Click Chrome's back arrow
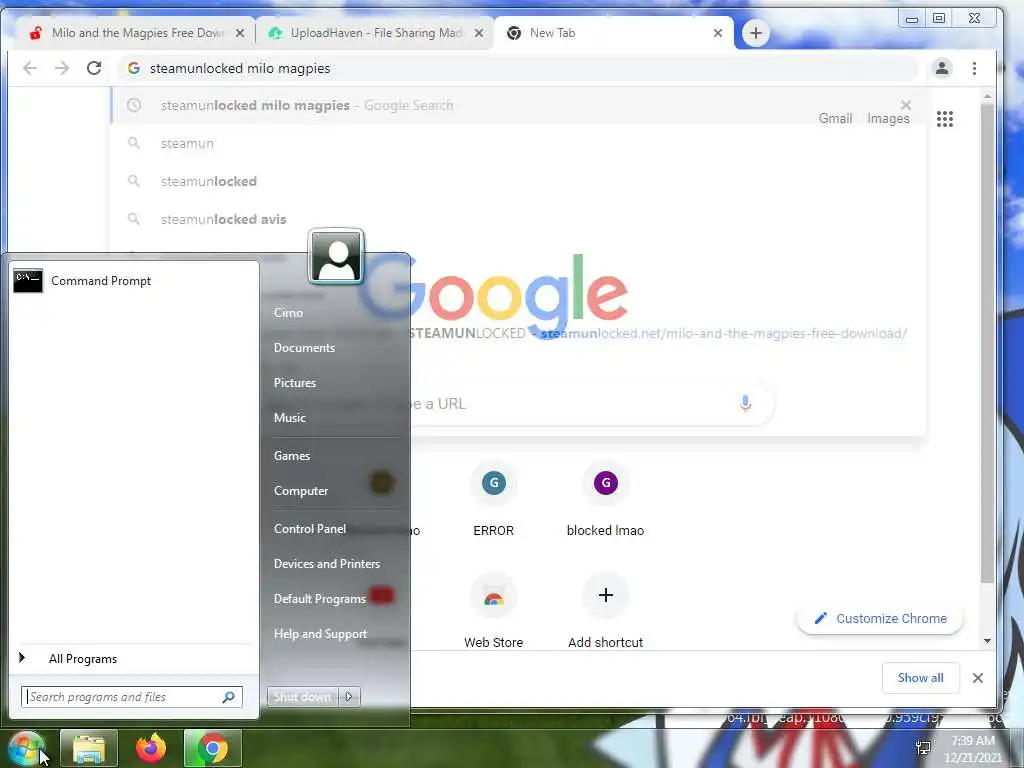This screenshot has width=1024, height=768. coord(30,68)
